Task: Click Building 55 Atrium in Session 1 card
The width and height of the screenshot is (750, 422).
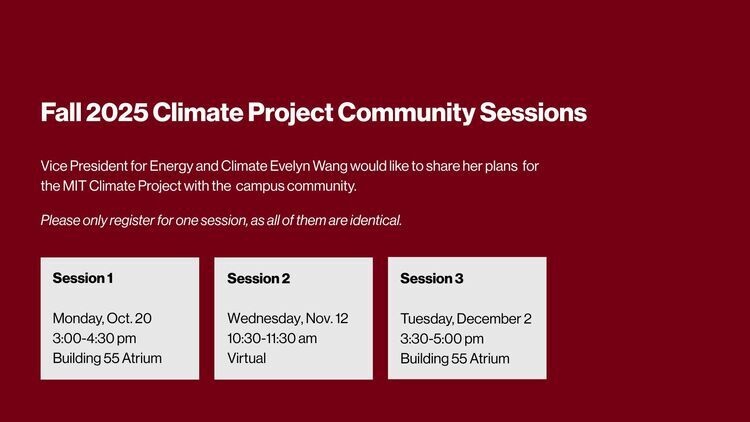Action: click(107, 358)
